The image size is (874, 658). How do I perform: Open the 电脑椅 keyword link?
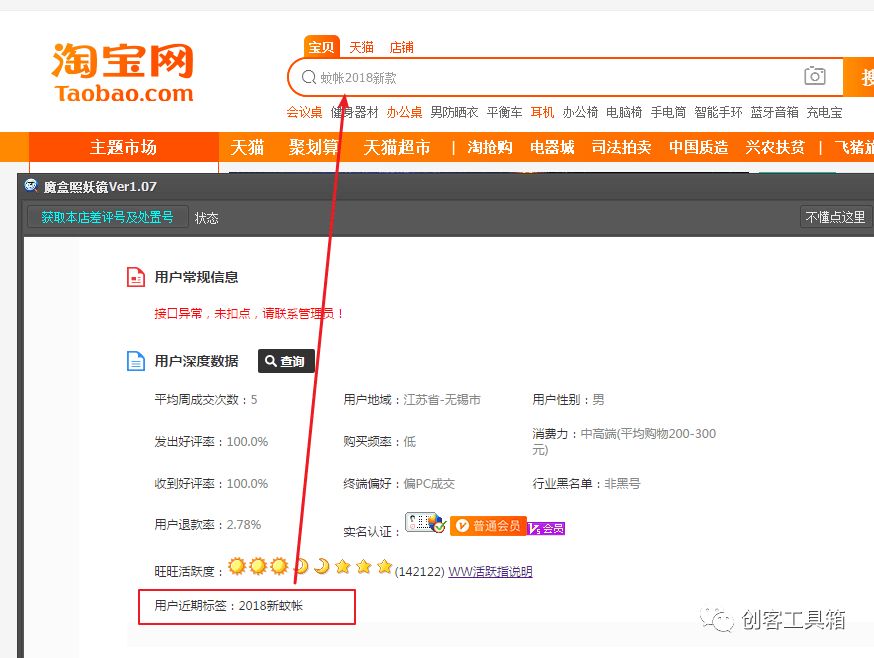click(x=624, y=112)
